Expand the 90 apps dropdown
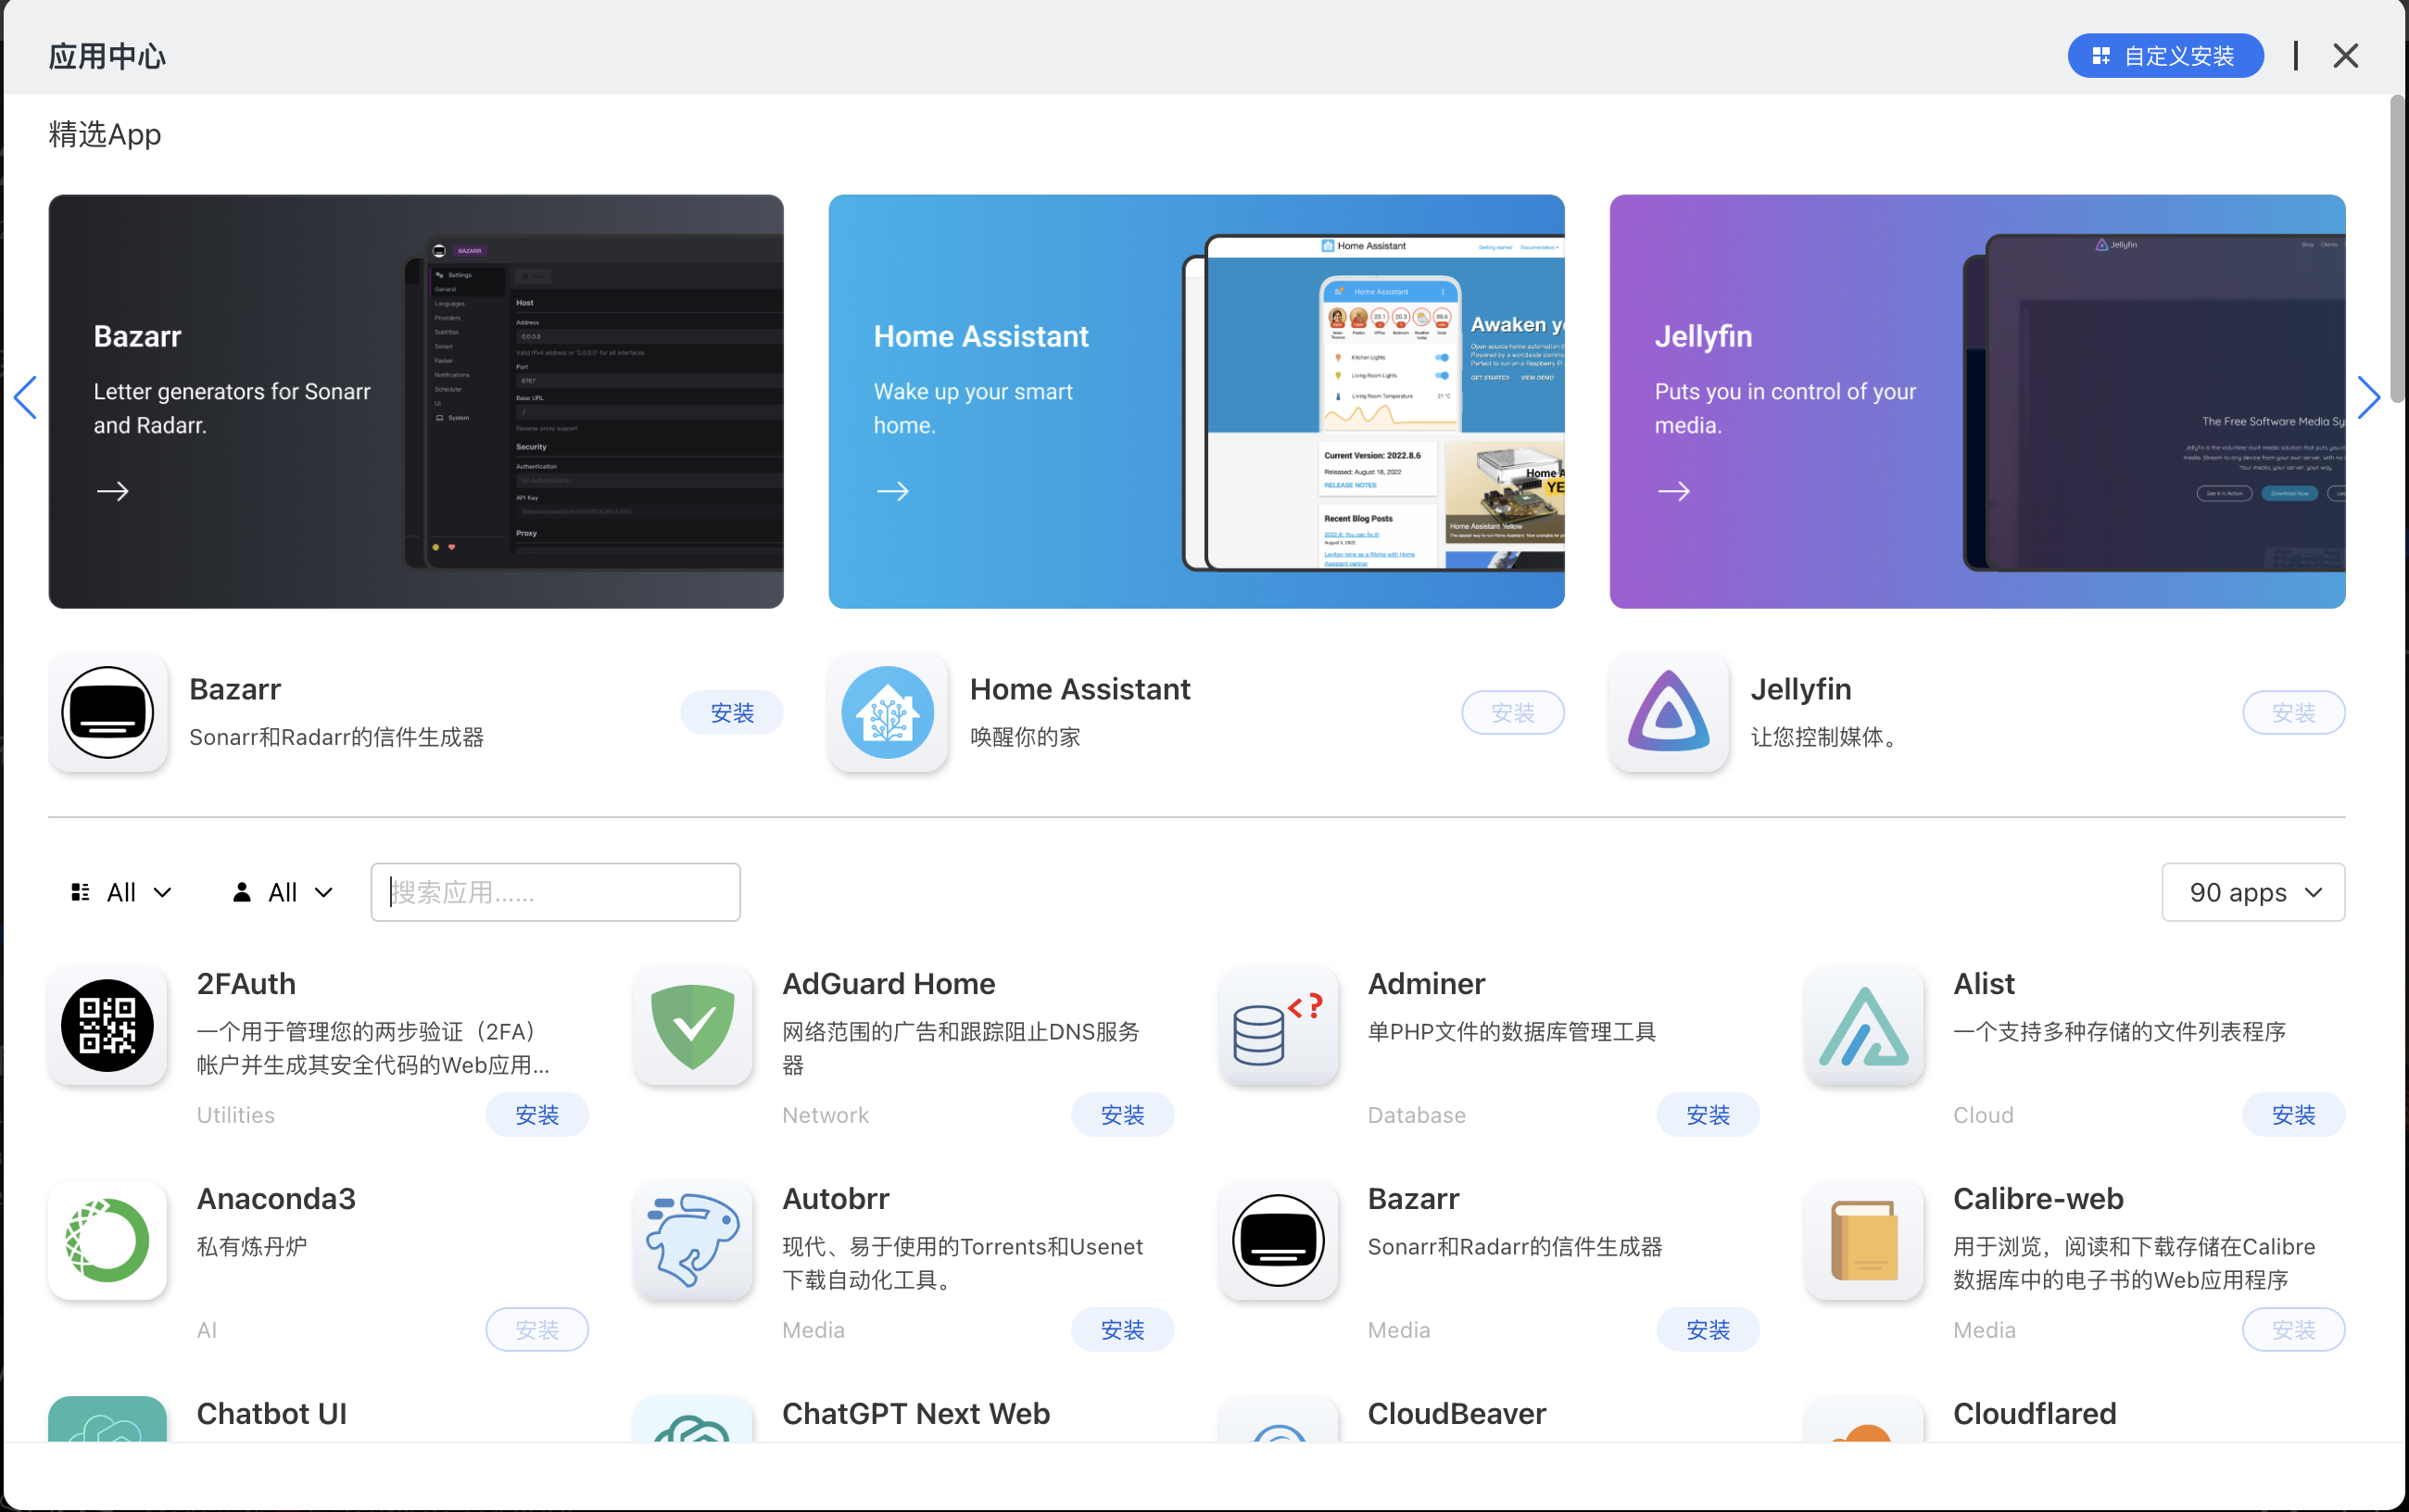2409x1512 pixels. coord(2252,892)
